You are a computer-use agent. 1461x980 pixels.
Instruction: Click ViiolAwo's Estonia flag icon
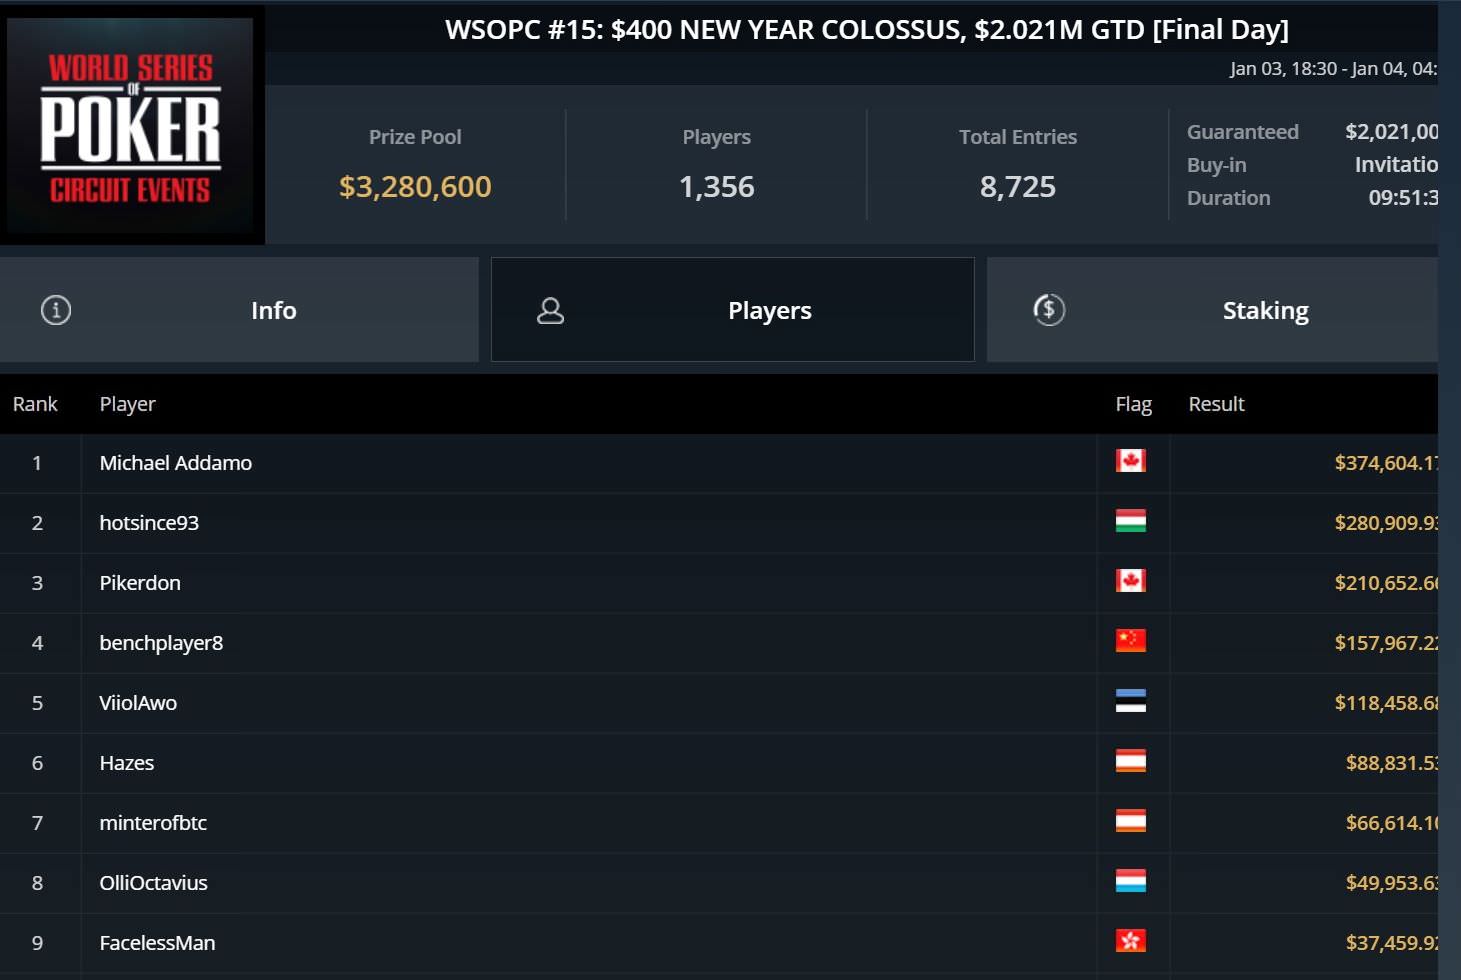point(1131,701)
